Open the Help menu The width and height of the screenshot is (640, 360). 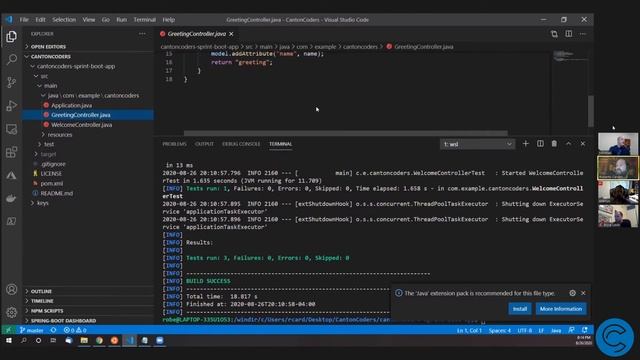(169, 20)
